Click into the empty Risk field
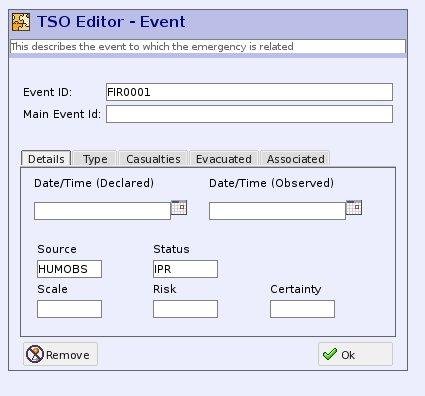Screen dimensions: 425x396 [185, 309]
